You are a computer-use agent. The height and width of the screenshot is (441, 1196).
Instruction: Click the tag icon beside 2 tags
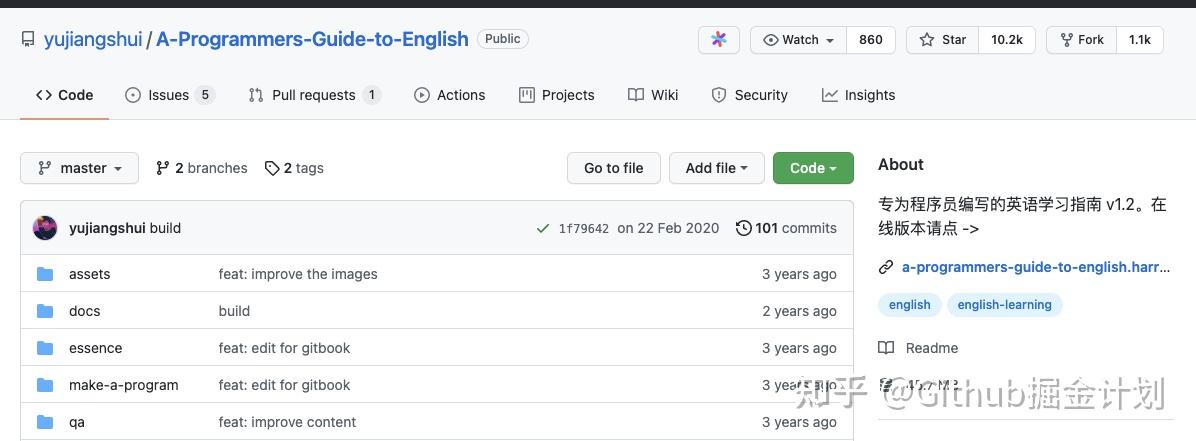coord(272,168)
